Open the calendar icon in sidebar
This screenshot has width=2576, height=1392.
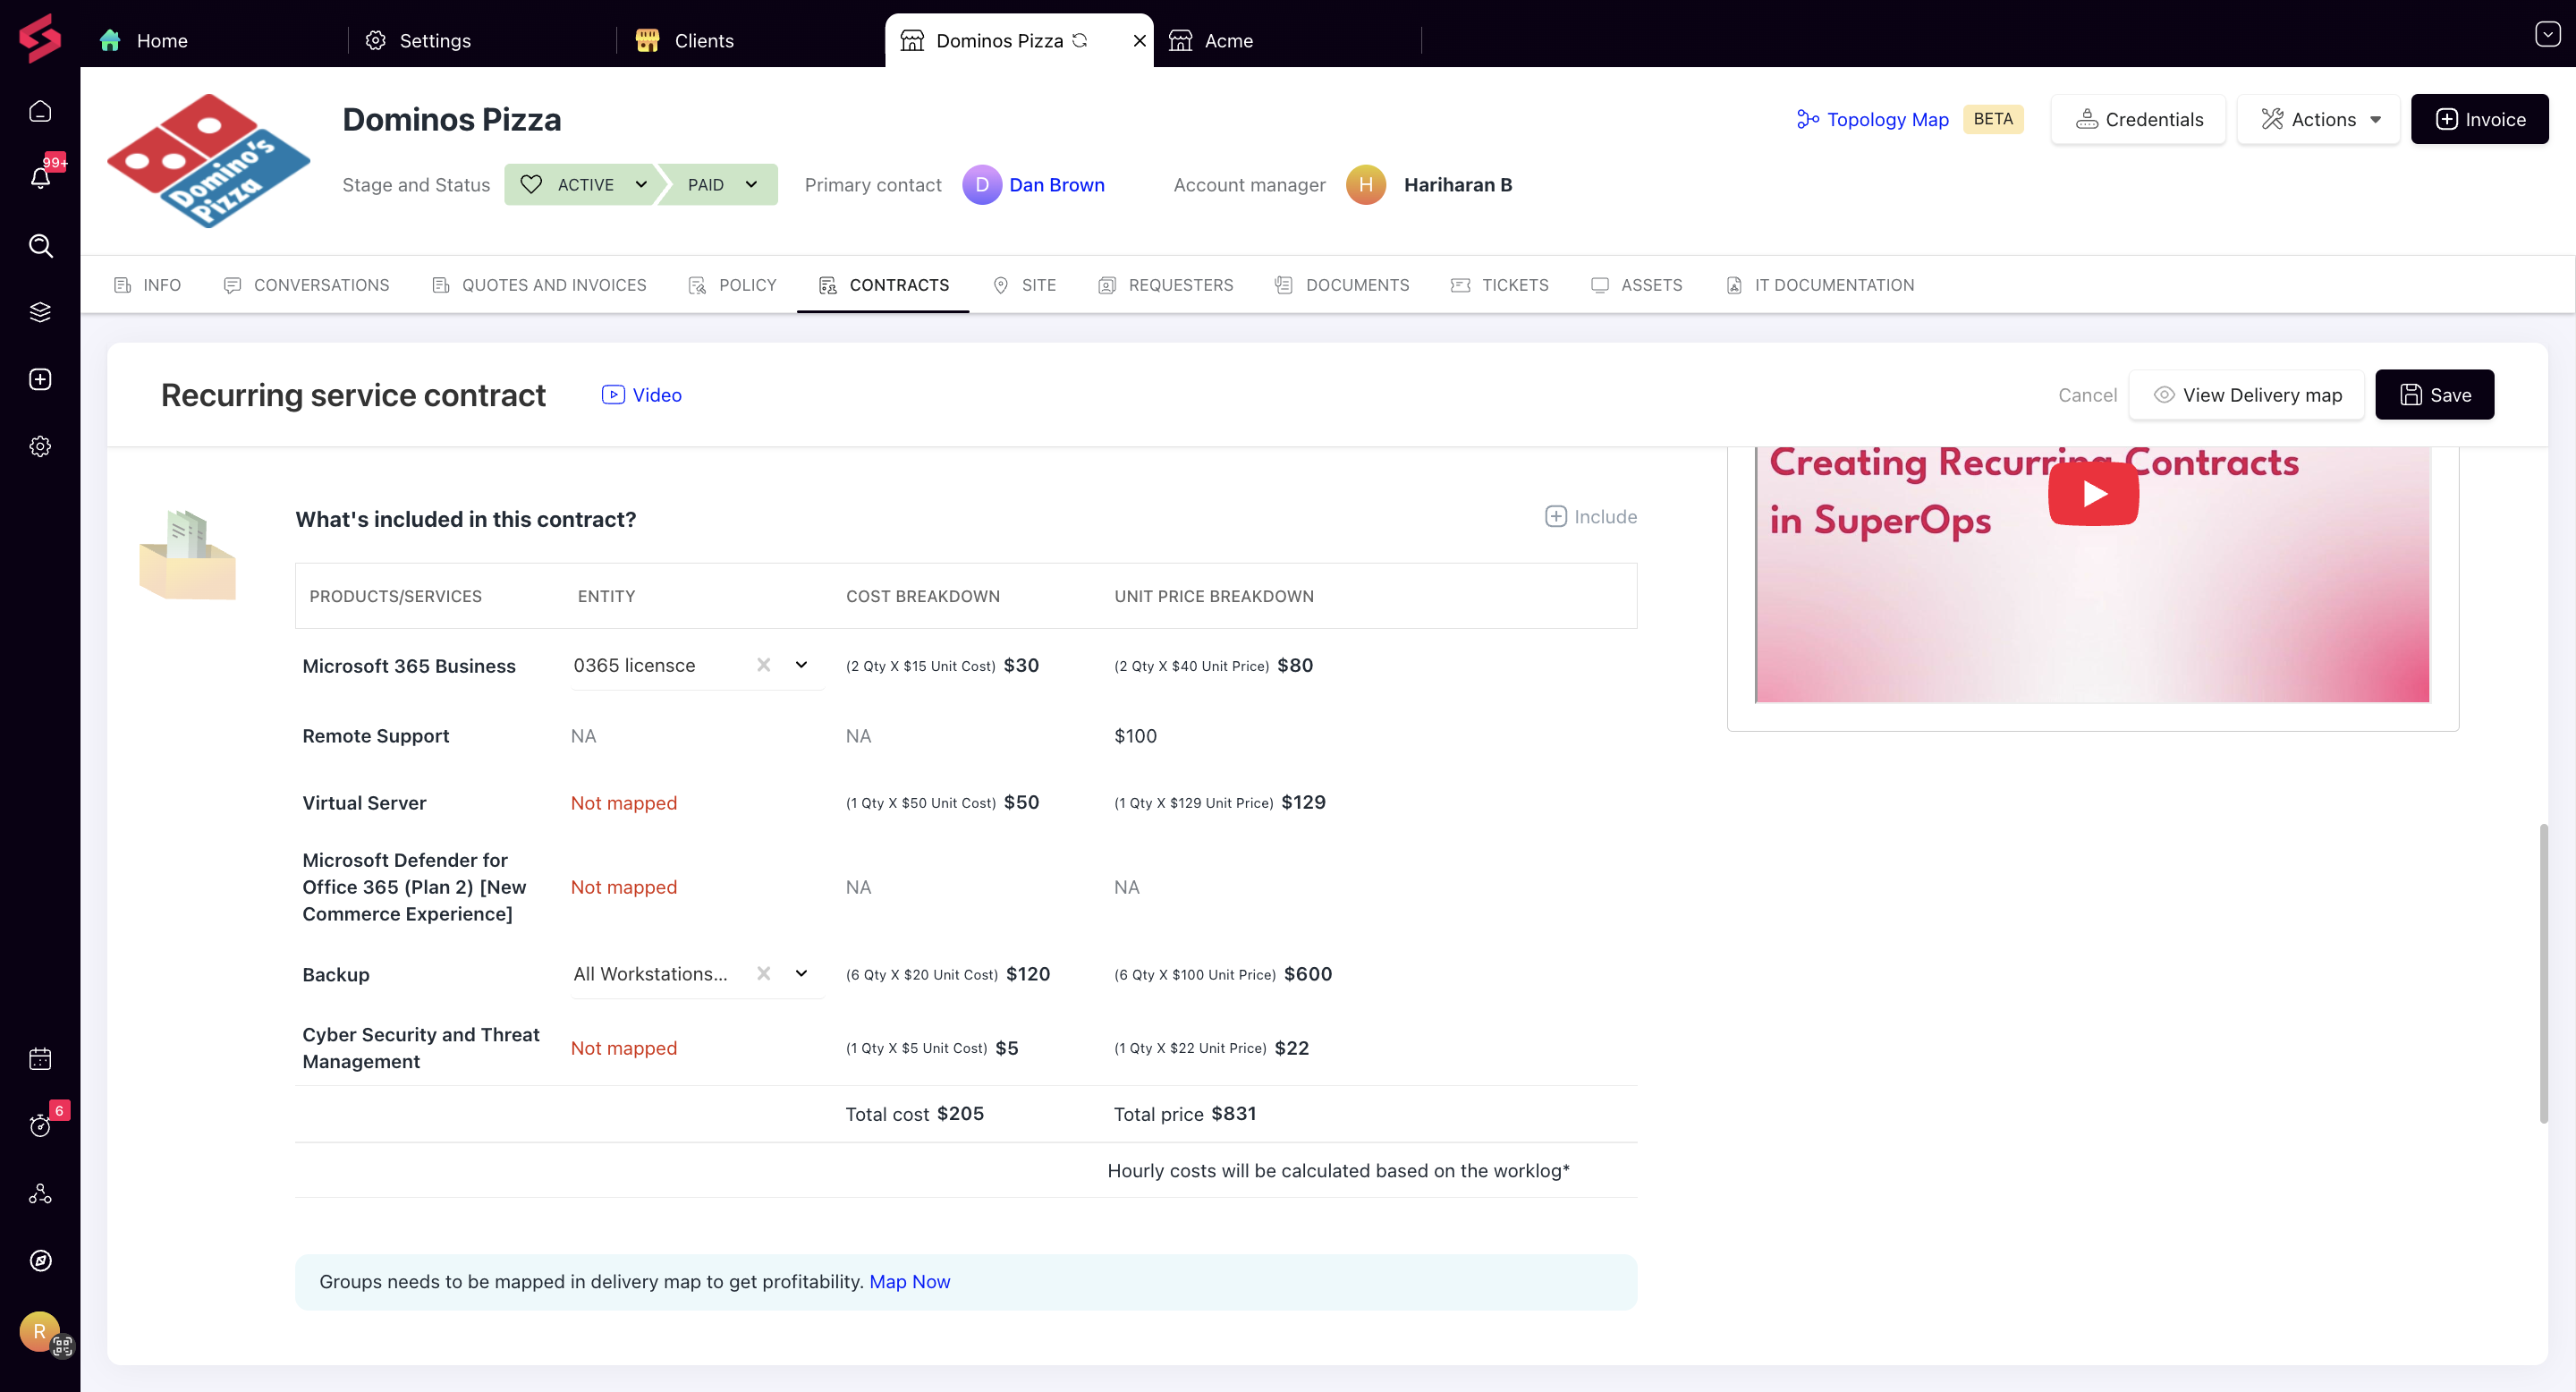(40, 1059)
